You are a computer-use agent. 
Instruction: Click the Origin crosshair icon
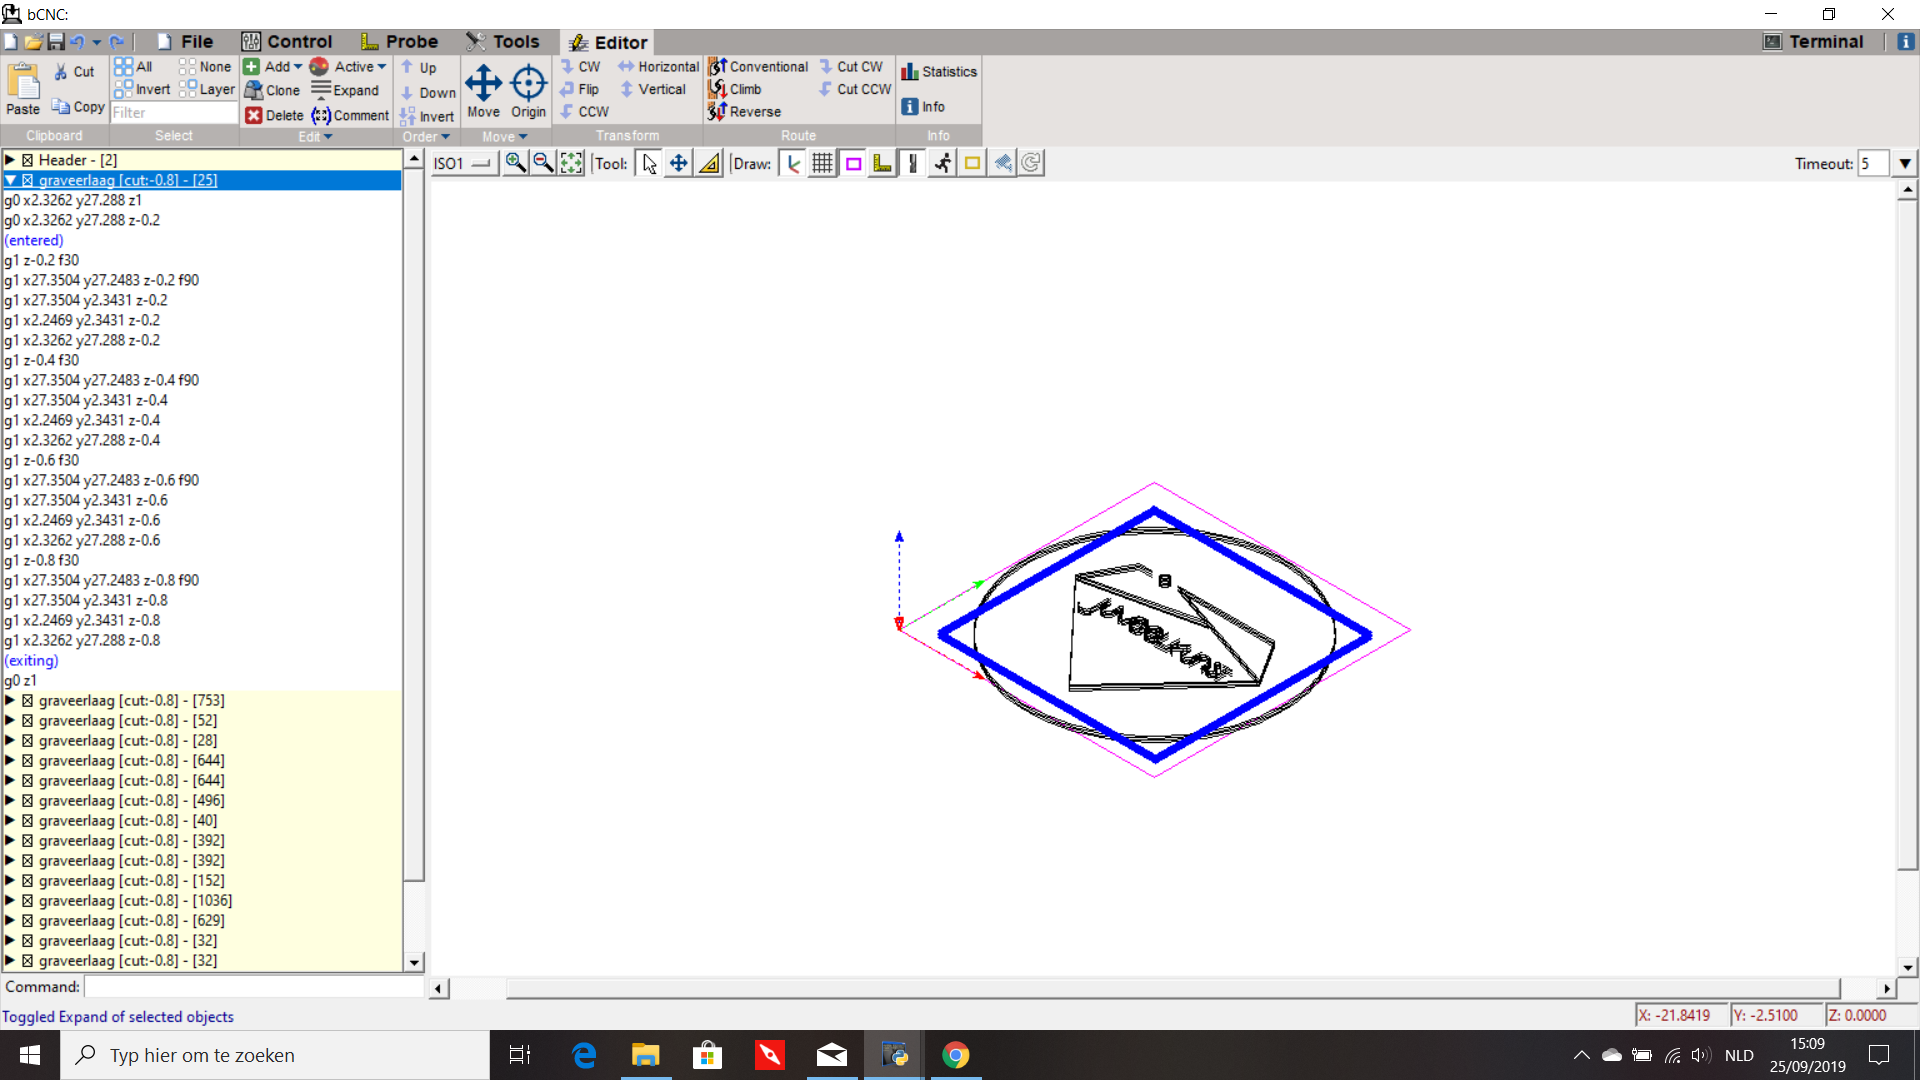[528, 84]
